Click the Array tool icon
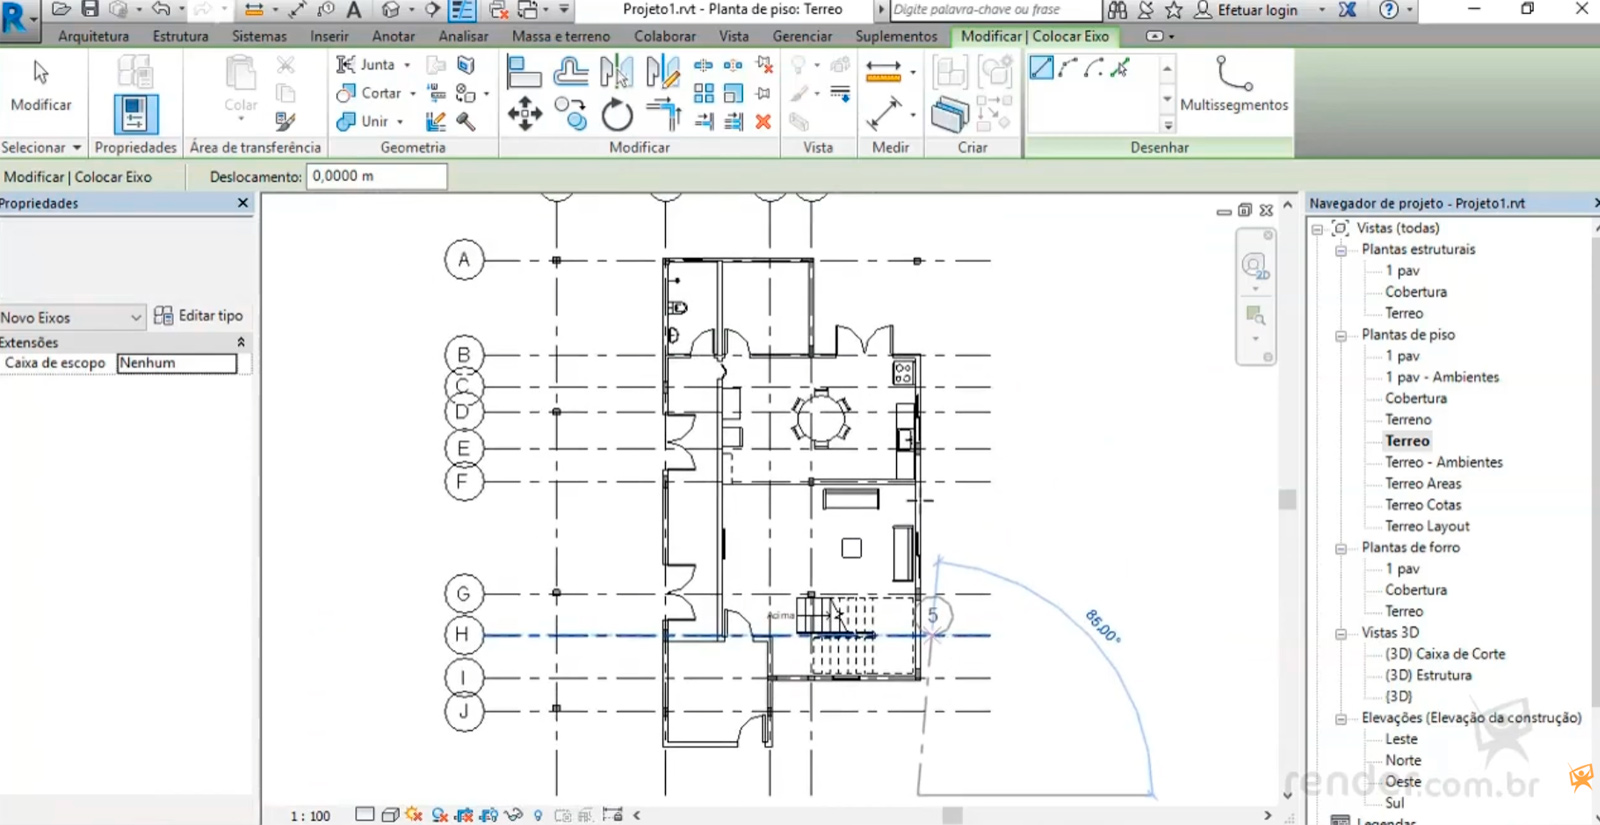 (x=704, y=94)
